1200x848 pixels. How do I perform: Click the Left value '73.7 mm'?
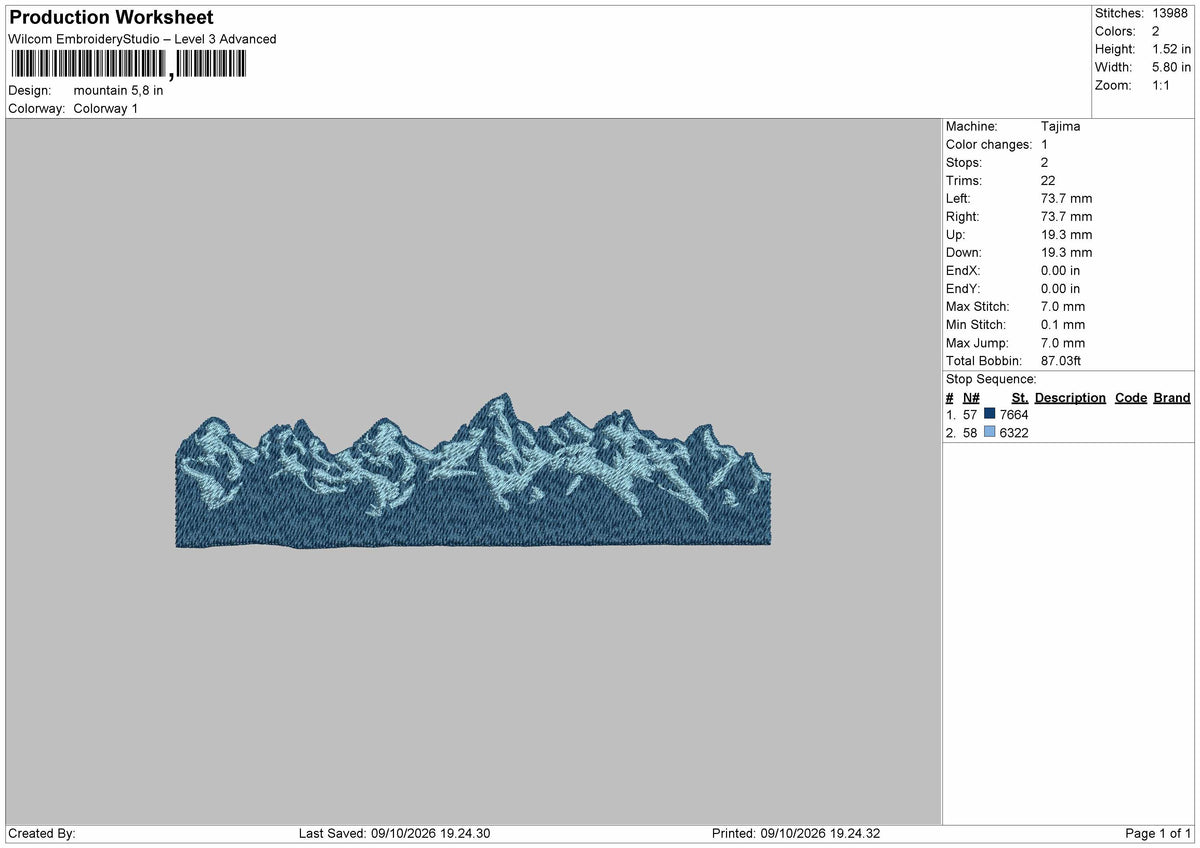pyautogui.click(x=1067, y=198)
